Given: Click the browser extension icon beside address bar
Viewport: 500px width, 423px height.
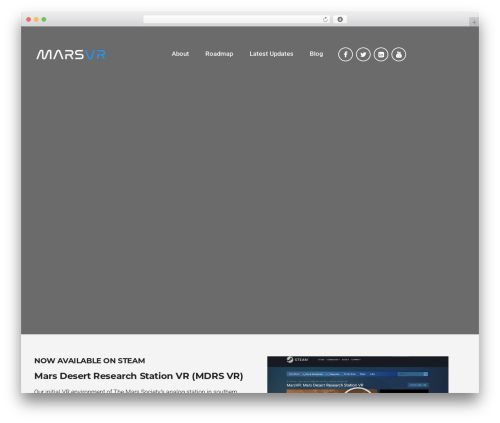Looking at the screenshot, I should [x=340, y=19].
